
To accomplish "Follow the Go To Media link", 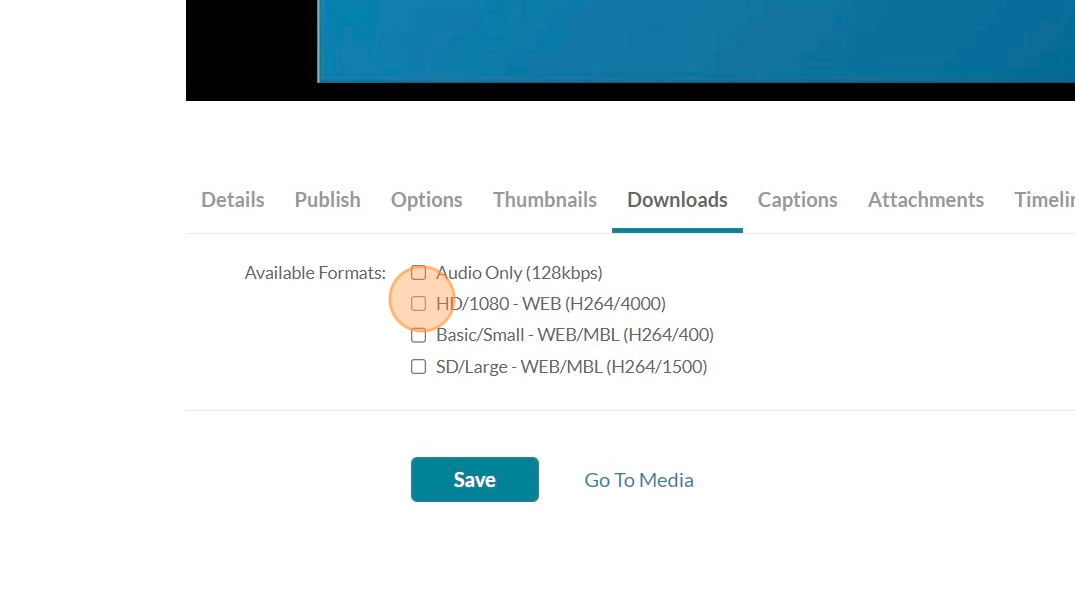I will pos(639,480).
